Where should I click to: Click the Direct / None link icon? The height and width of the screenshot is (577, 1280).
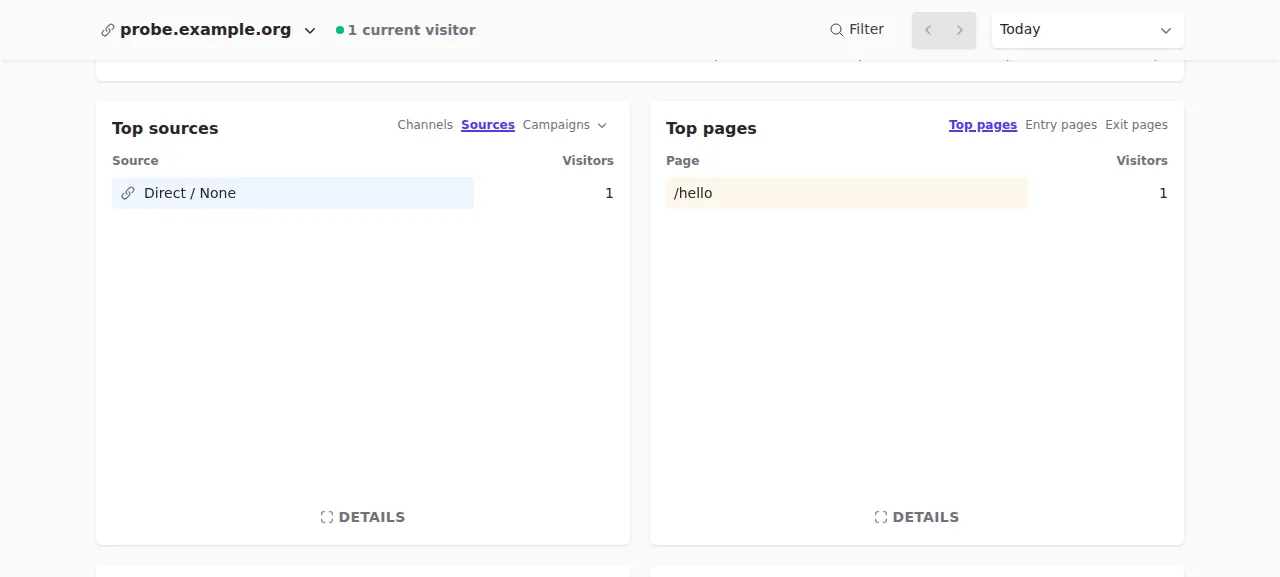click(128, 193)
